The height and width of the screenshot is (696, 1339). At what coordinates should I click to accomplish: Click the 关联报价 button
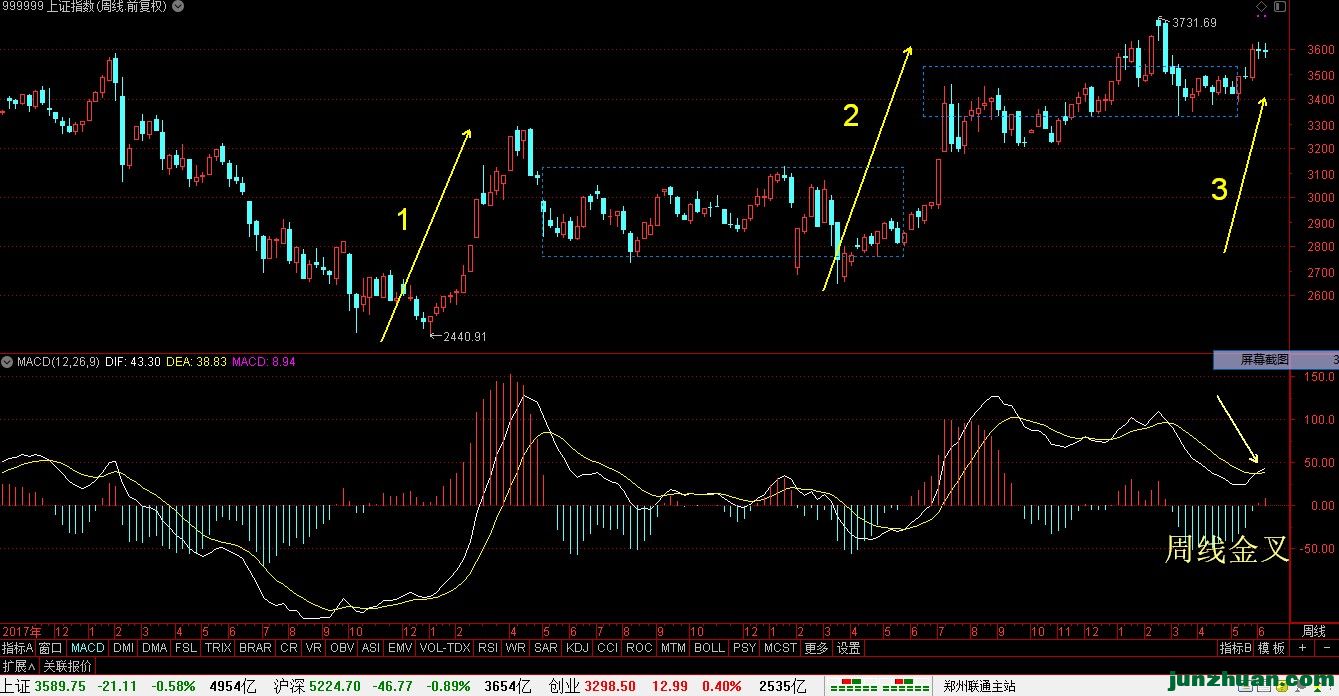click(68, 665)
